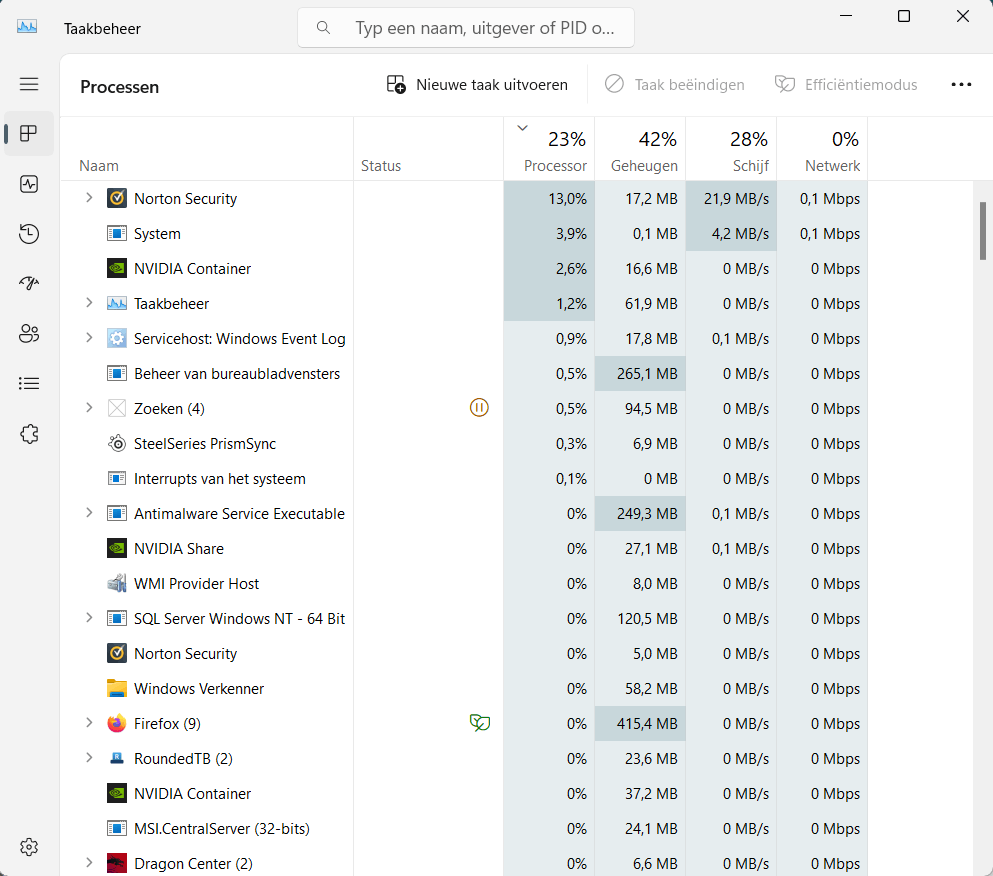Open the Services puzzle sidebar icon
Viewport: 993px width, 876px height.
tap(28, 434)
